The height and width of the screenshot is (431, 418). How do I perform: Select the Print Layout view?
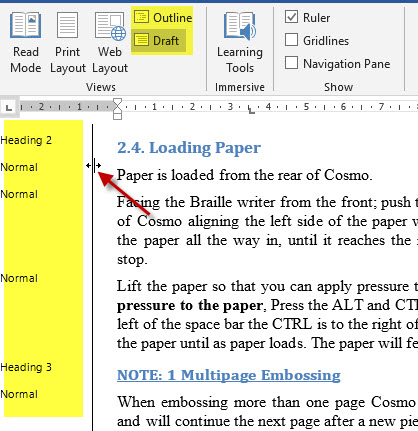click(x=68, y=43)
